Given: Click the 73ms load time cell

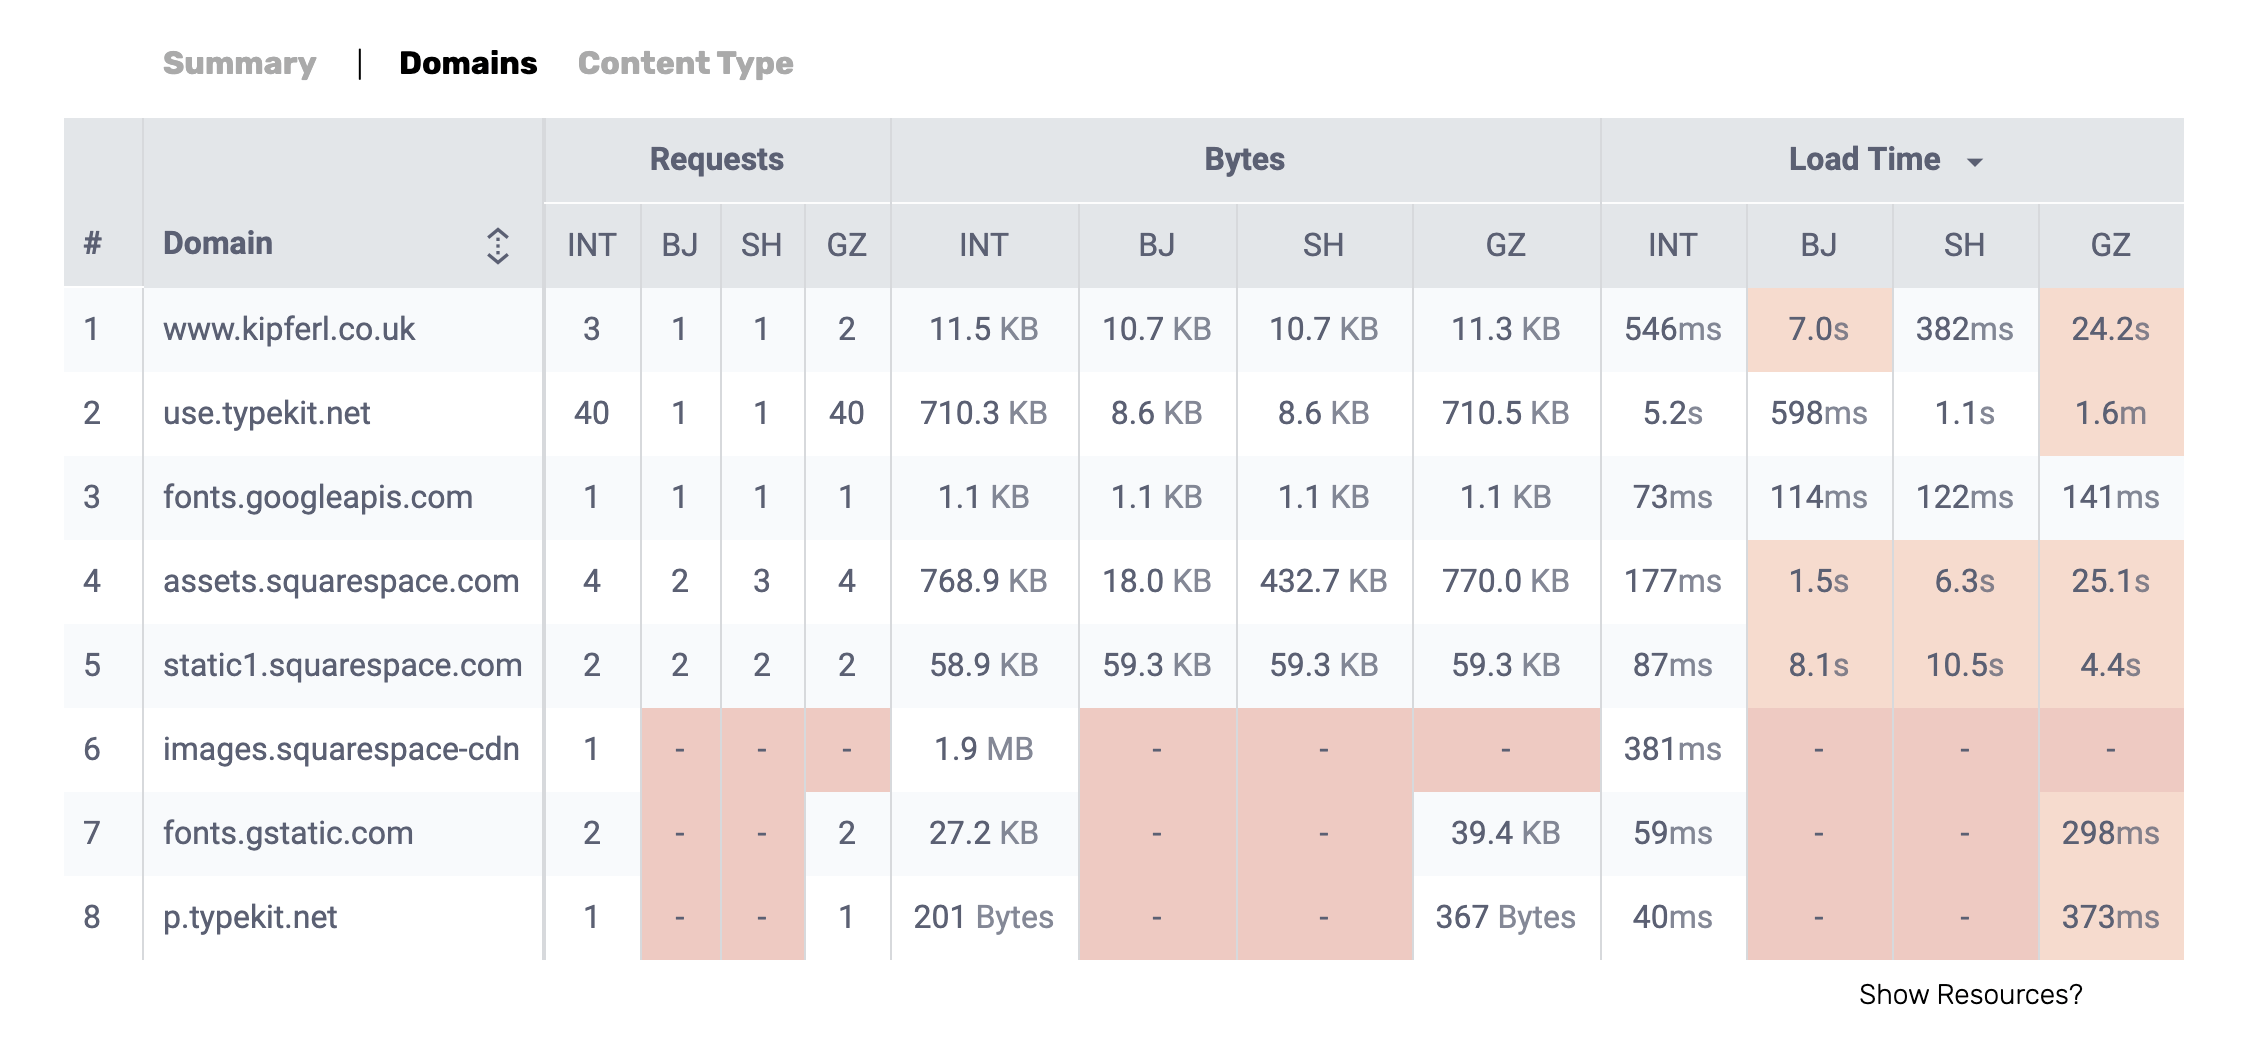Looking at the screenshot, I should (x=1673, y=497).
